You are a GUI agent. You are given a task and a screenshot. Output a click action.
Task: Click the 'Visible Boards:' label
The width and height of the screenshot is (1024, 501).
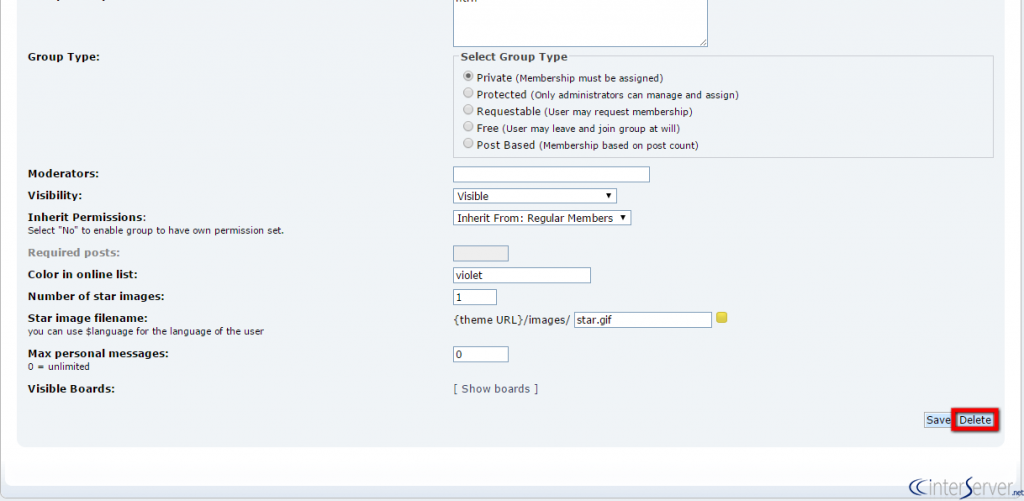[x=71, y=389]
